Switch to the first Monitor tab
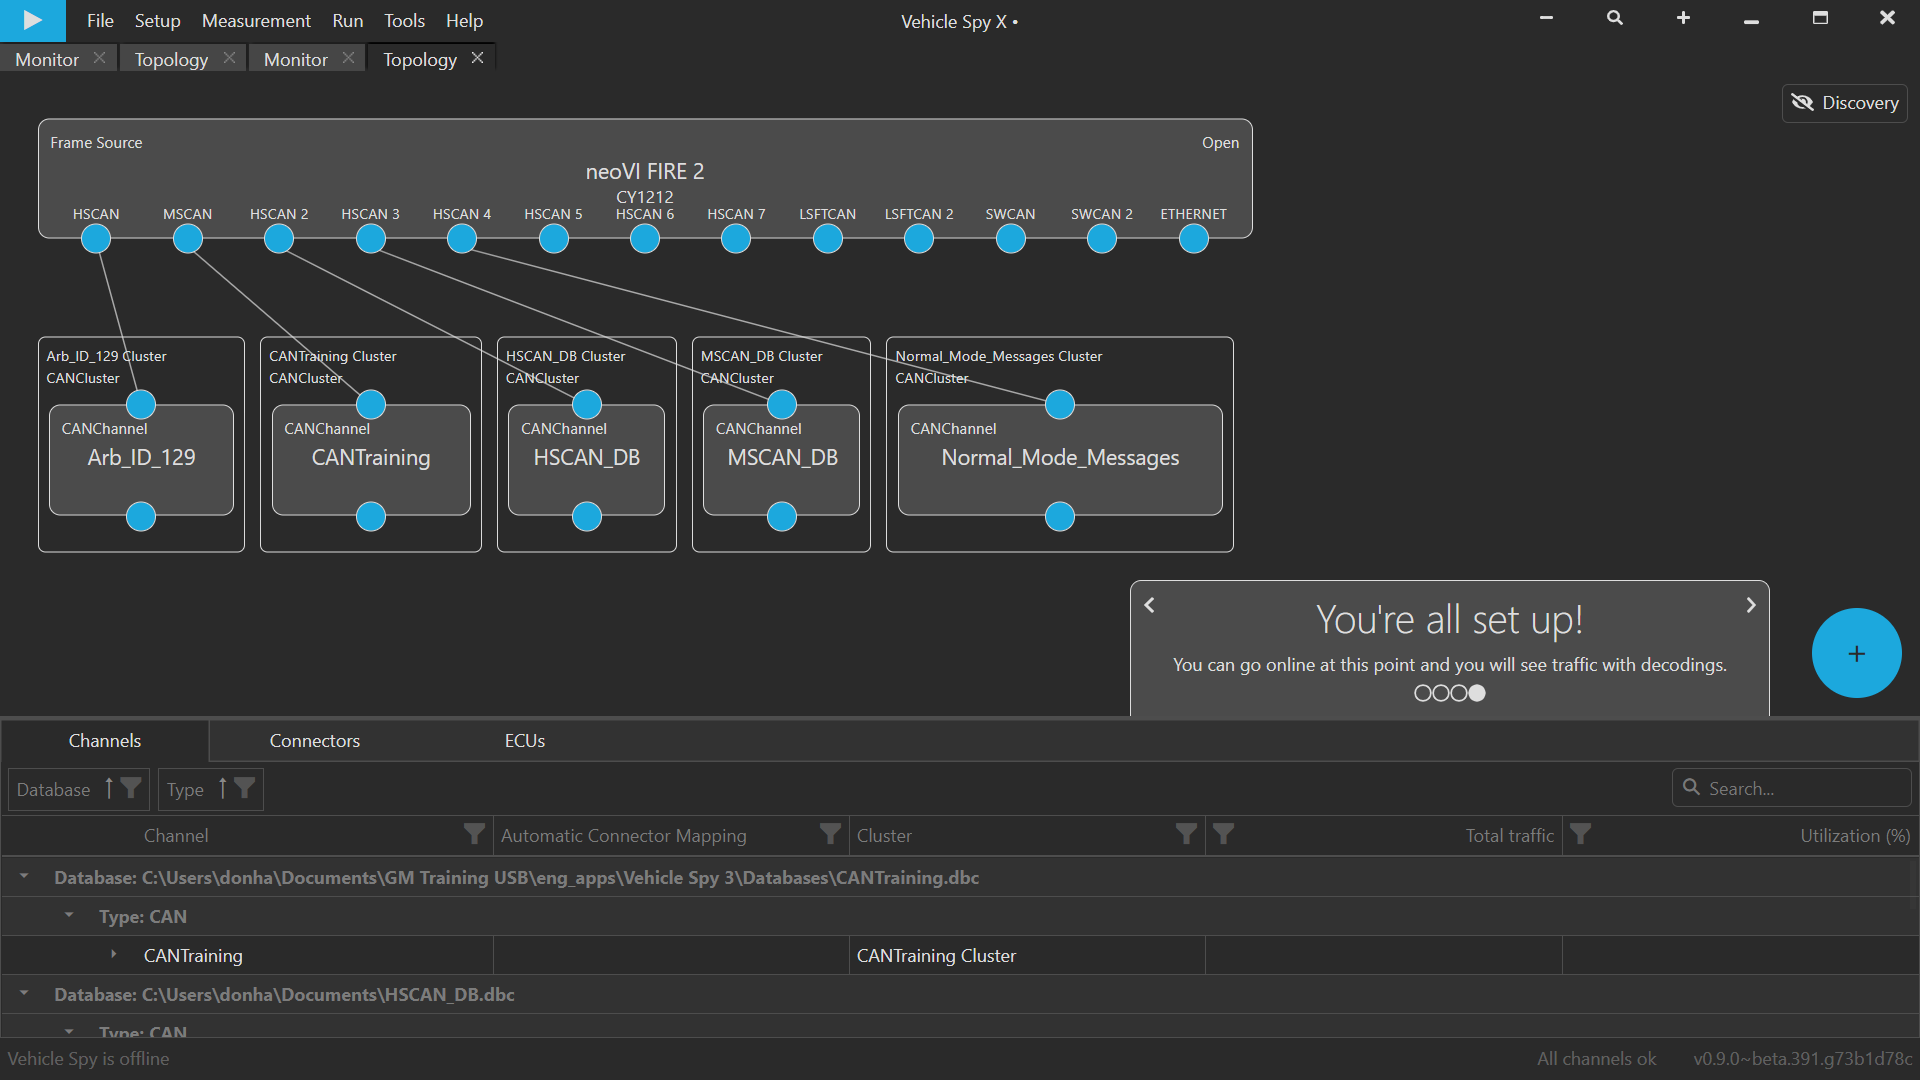 click(47, 59)
